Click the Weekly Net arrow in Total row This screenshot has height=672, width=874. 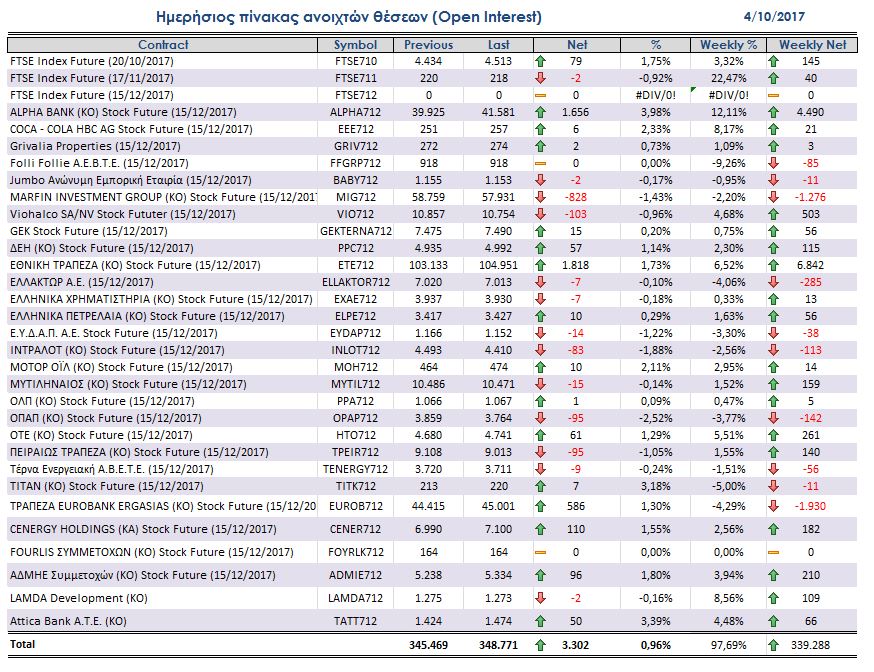point(773,645)
